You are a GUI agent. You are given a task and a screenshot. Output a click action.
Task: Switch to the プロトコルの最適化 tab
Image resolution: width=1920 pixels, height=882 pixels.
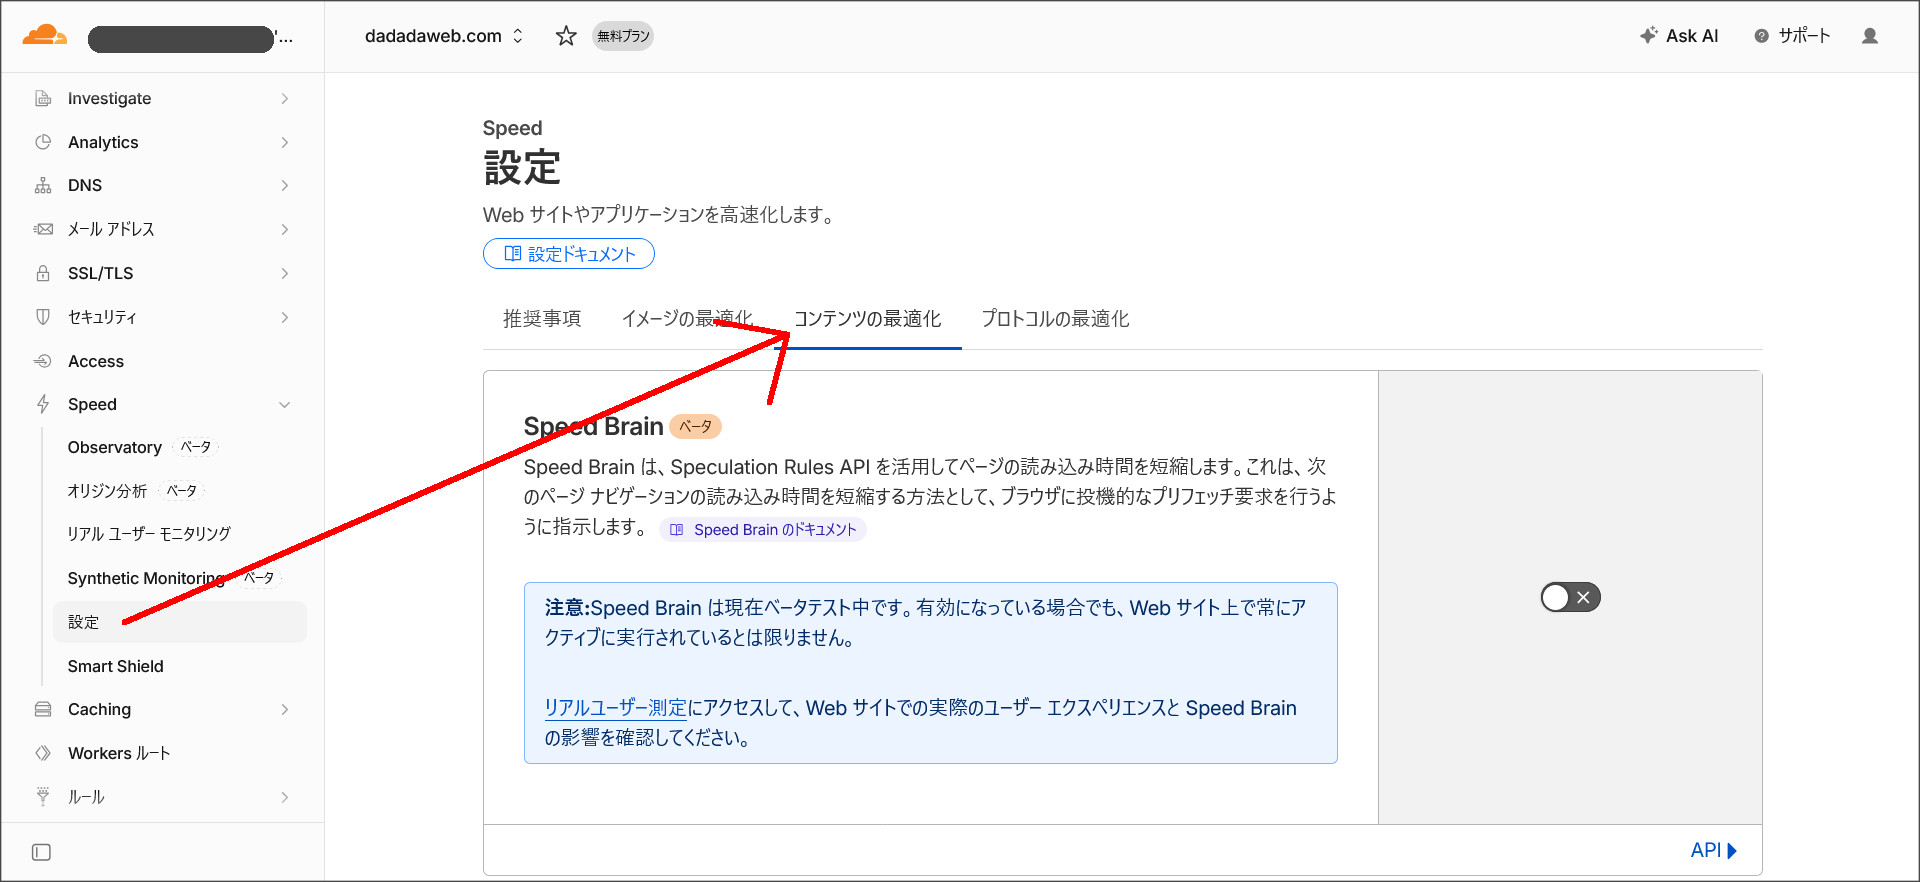tap(1055, 319)
